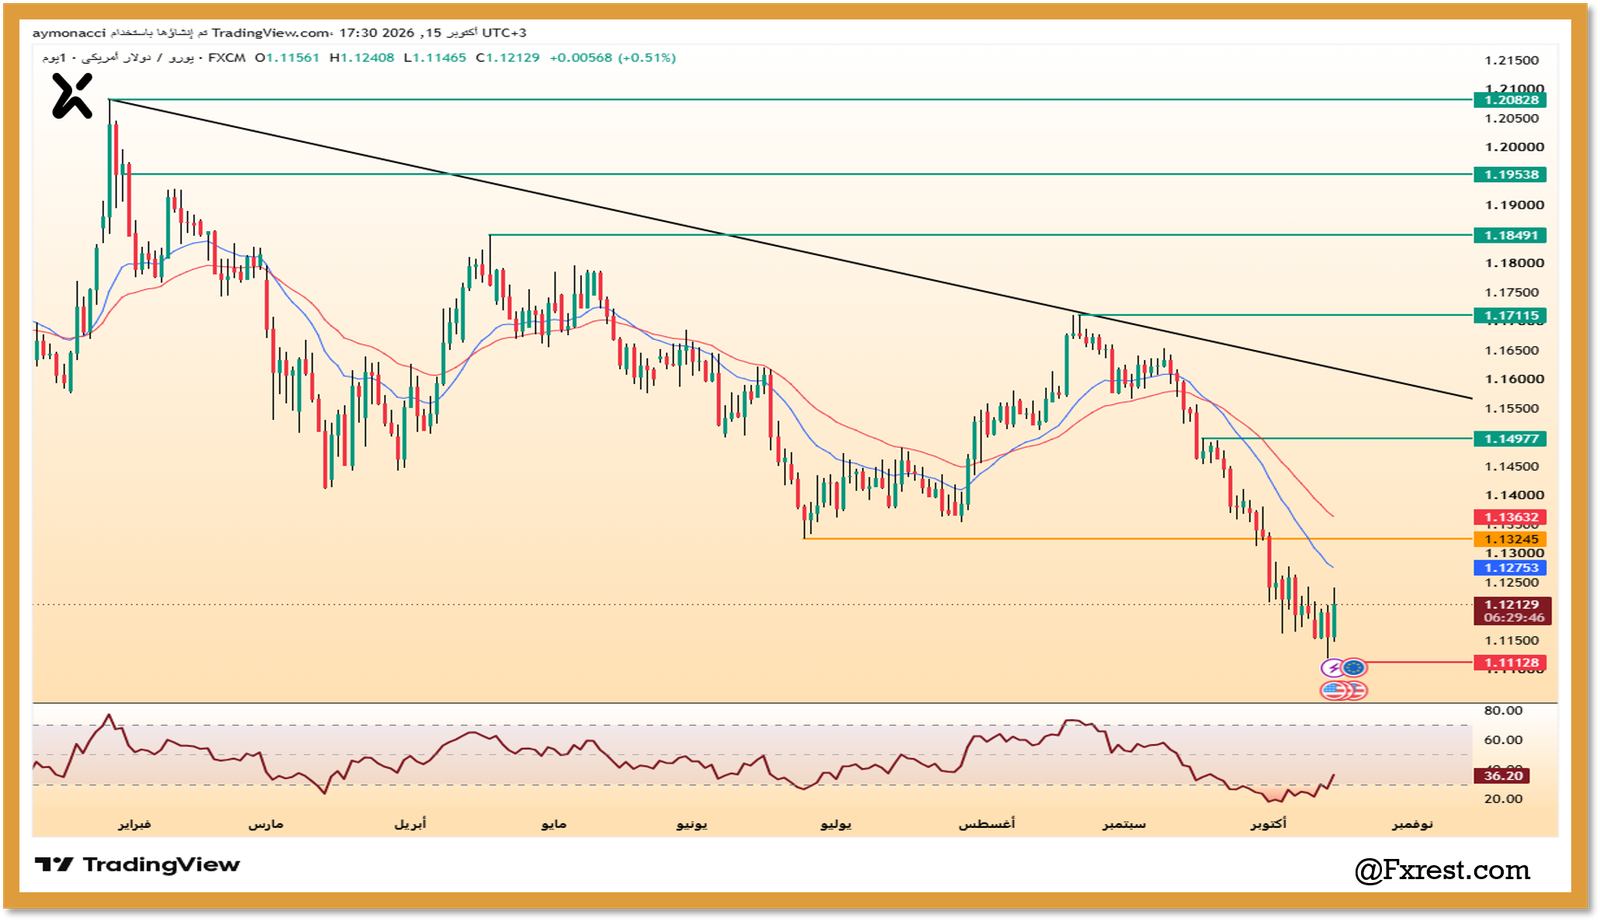
Task: Click the daily change +0.00568 (+0.51%)
Action: 613,58
